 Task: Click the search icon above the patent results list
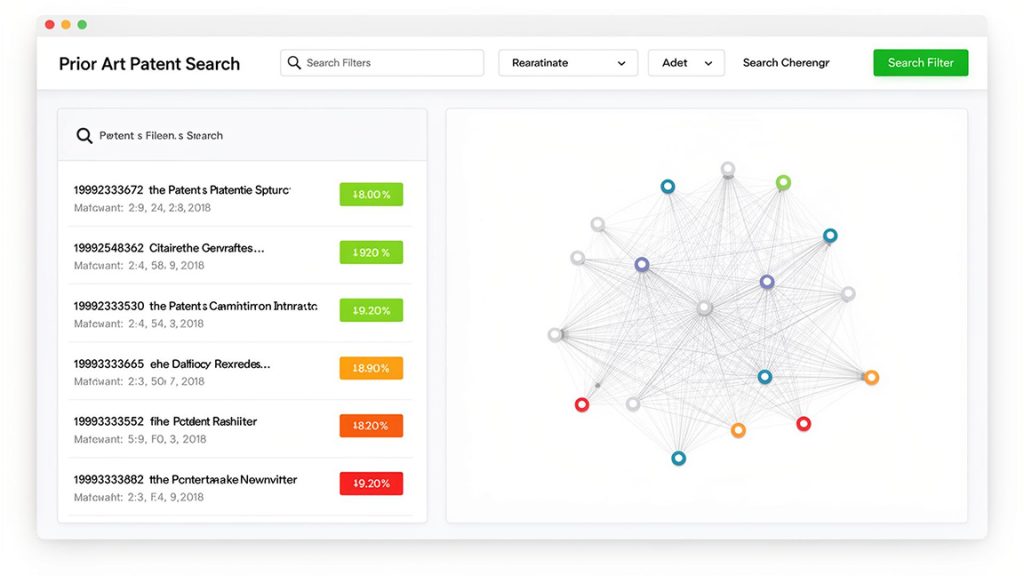(x=84, y=134)
